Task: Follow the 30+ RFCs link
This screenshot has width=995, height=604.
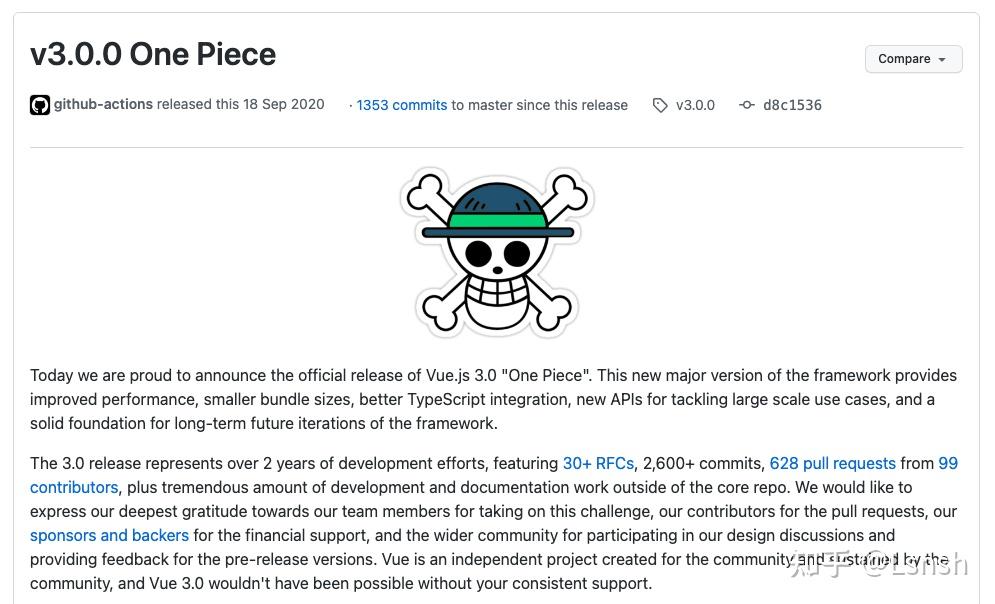Action: pyautogui.click(x=598, y=463)
